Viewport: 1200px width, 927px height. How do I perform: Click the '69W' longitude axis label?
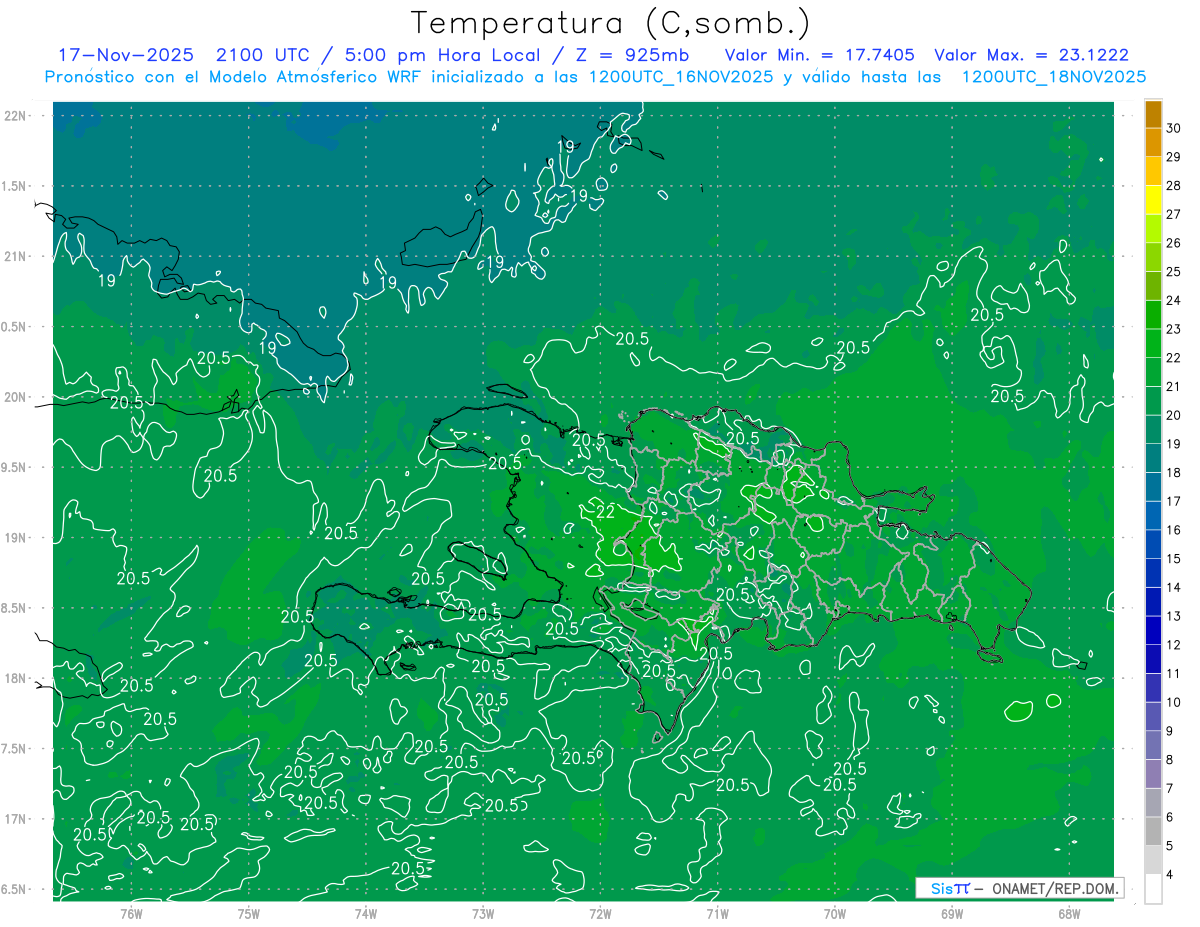pos(952,913)
